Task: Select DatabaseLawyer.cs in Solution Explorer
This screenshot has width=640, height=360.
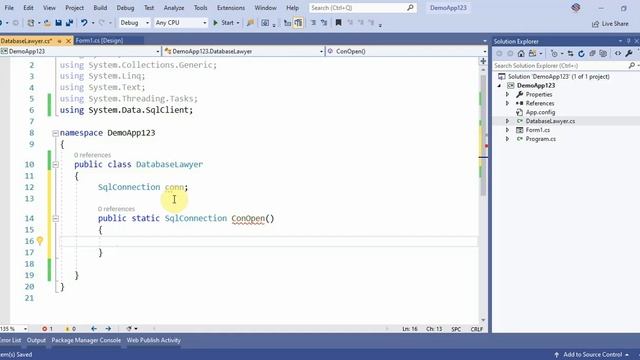Action: tap(550, 121)
